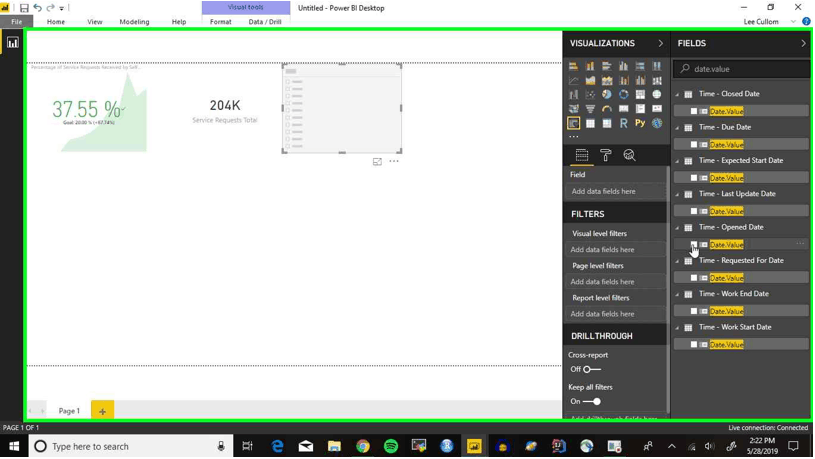
Task: Select the waterfall chart visualization
Action: 573,95
